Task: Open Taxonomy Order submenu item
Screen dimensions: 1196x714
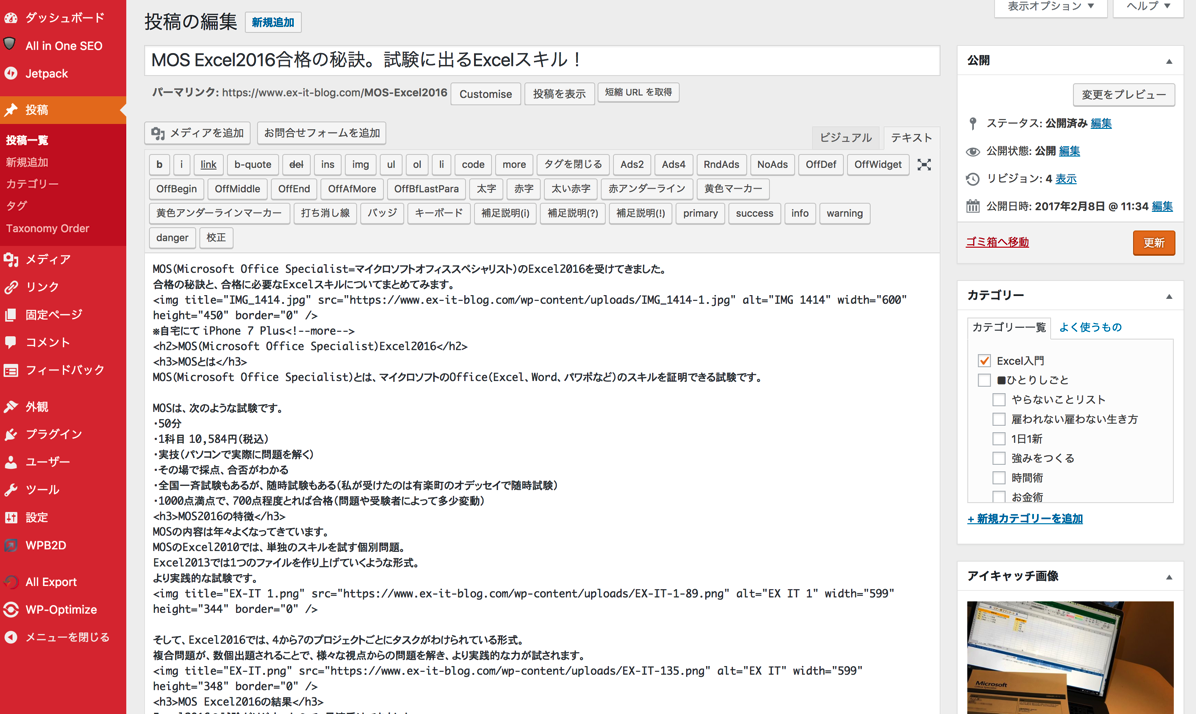Action: (x=47, y=228)
